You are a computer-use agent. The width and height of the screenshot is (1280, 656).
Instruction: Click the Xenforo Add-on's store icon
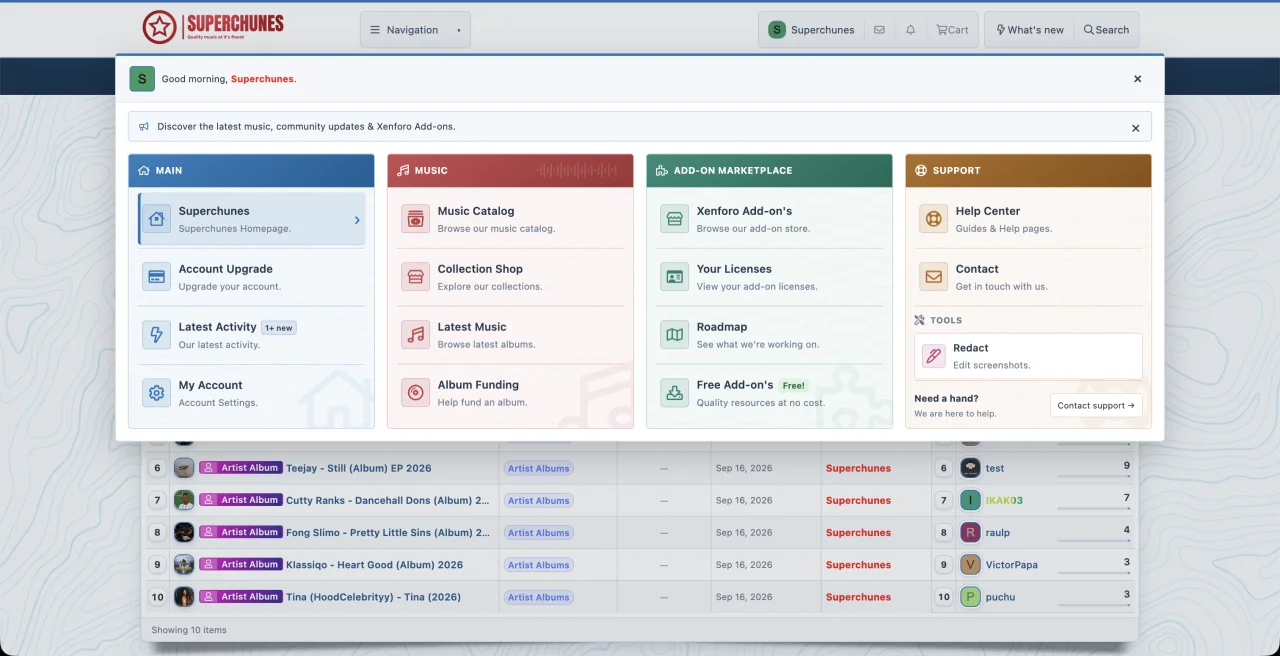click(675, 219)
